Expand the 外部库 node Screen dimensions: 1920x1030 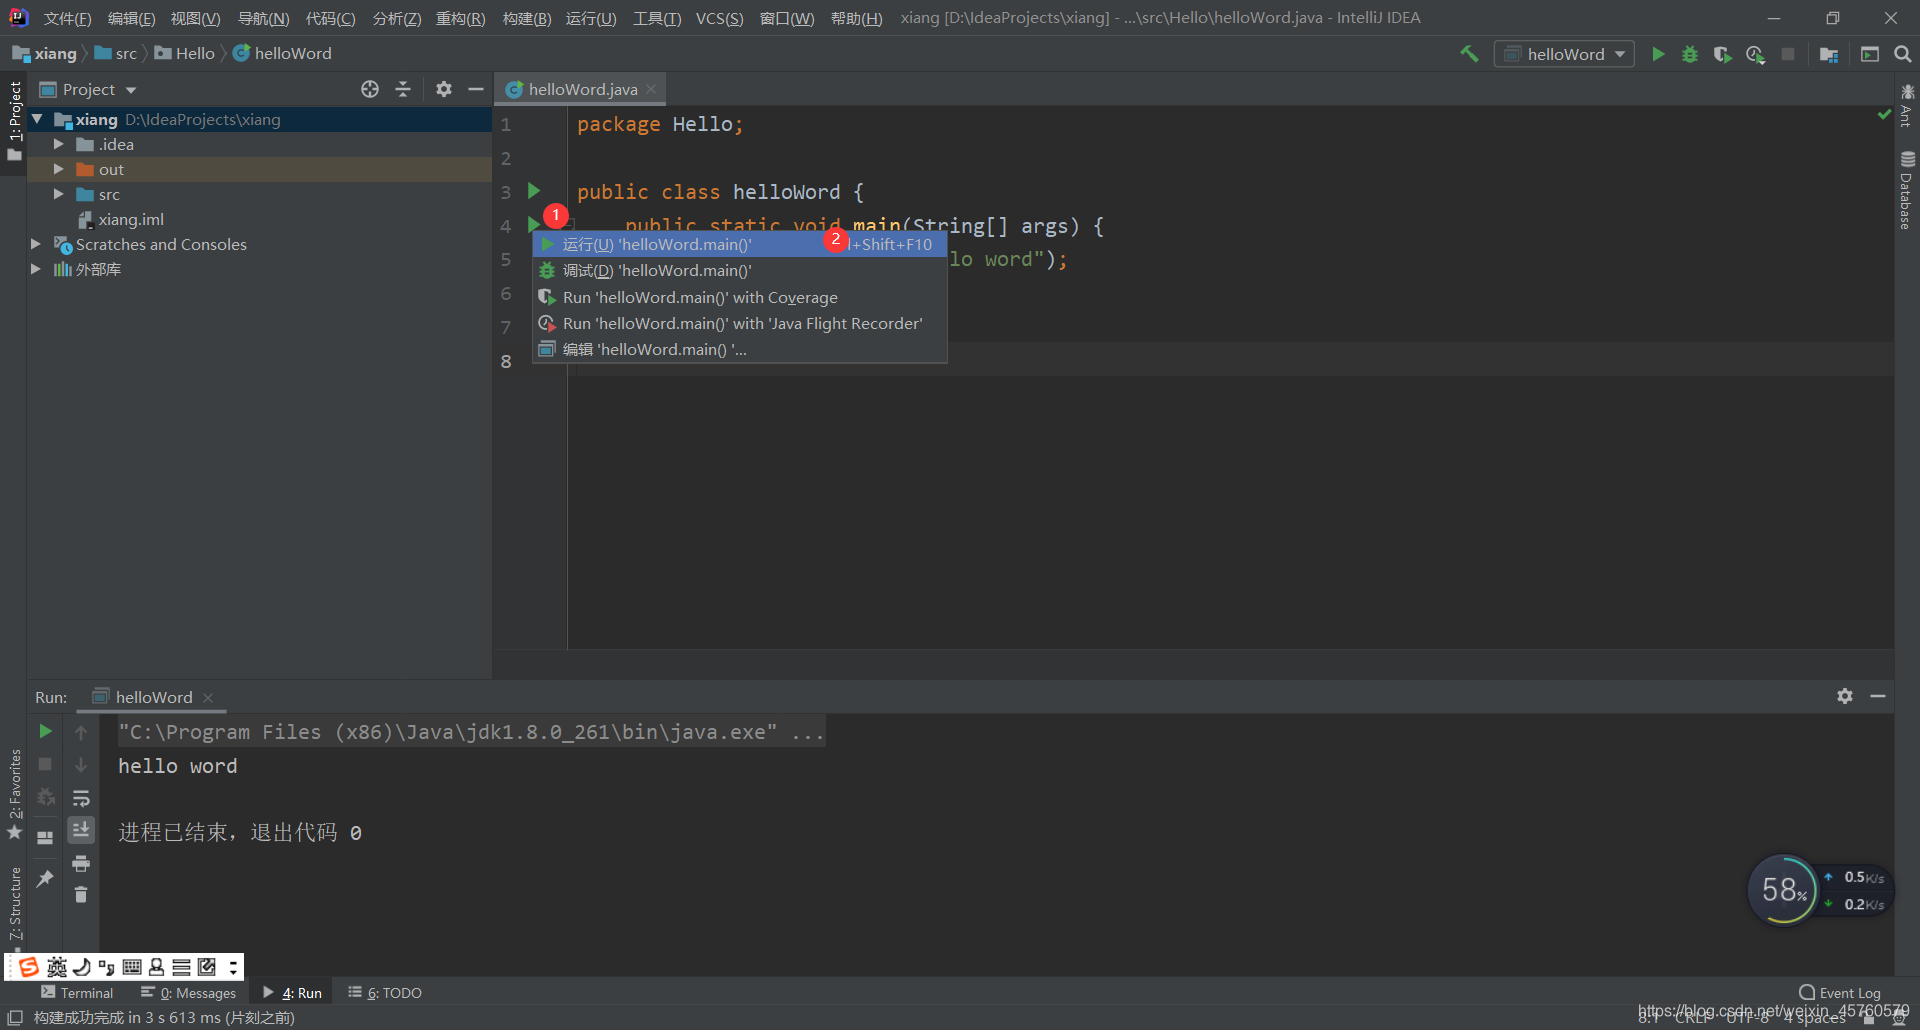pyautogui.click(x=36, y=269)
